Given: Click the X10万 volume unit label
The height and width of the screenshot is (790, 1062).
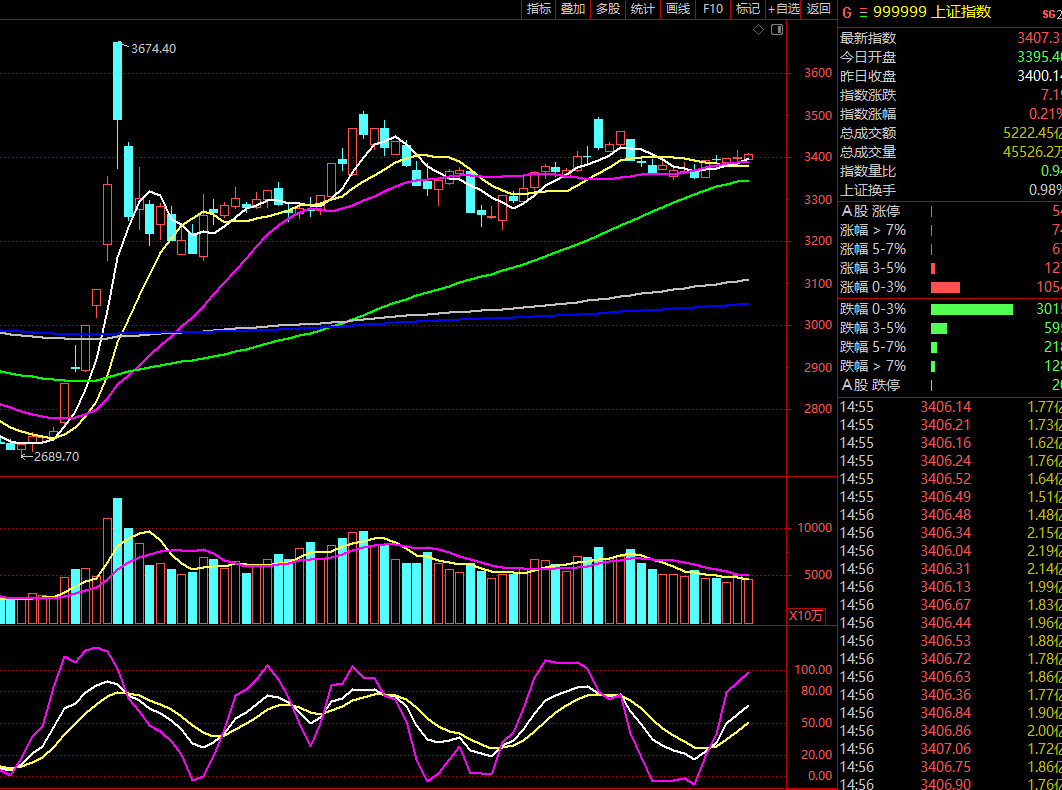Looking at the screenshot, I should point(807,615).
